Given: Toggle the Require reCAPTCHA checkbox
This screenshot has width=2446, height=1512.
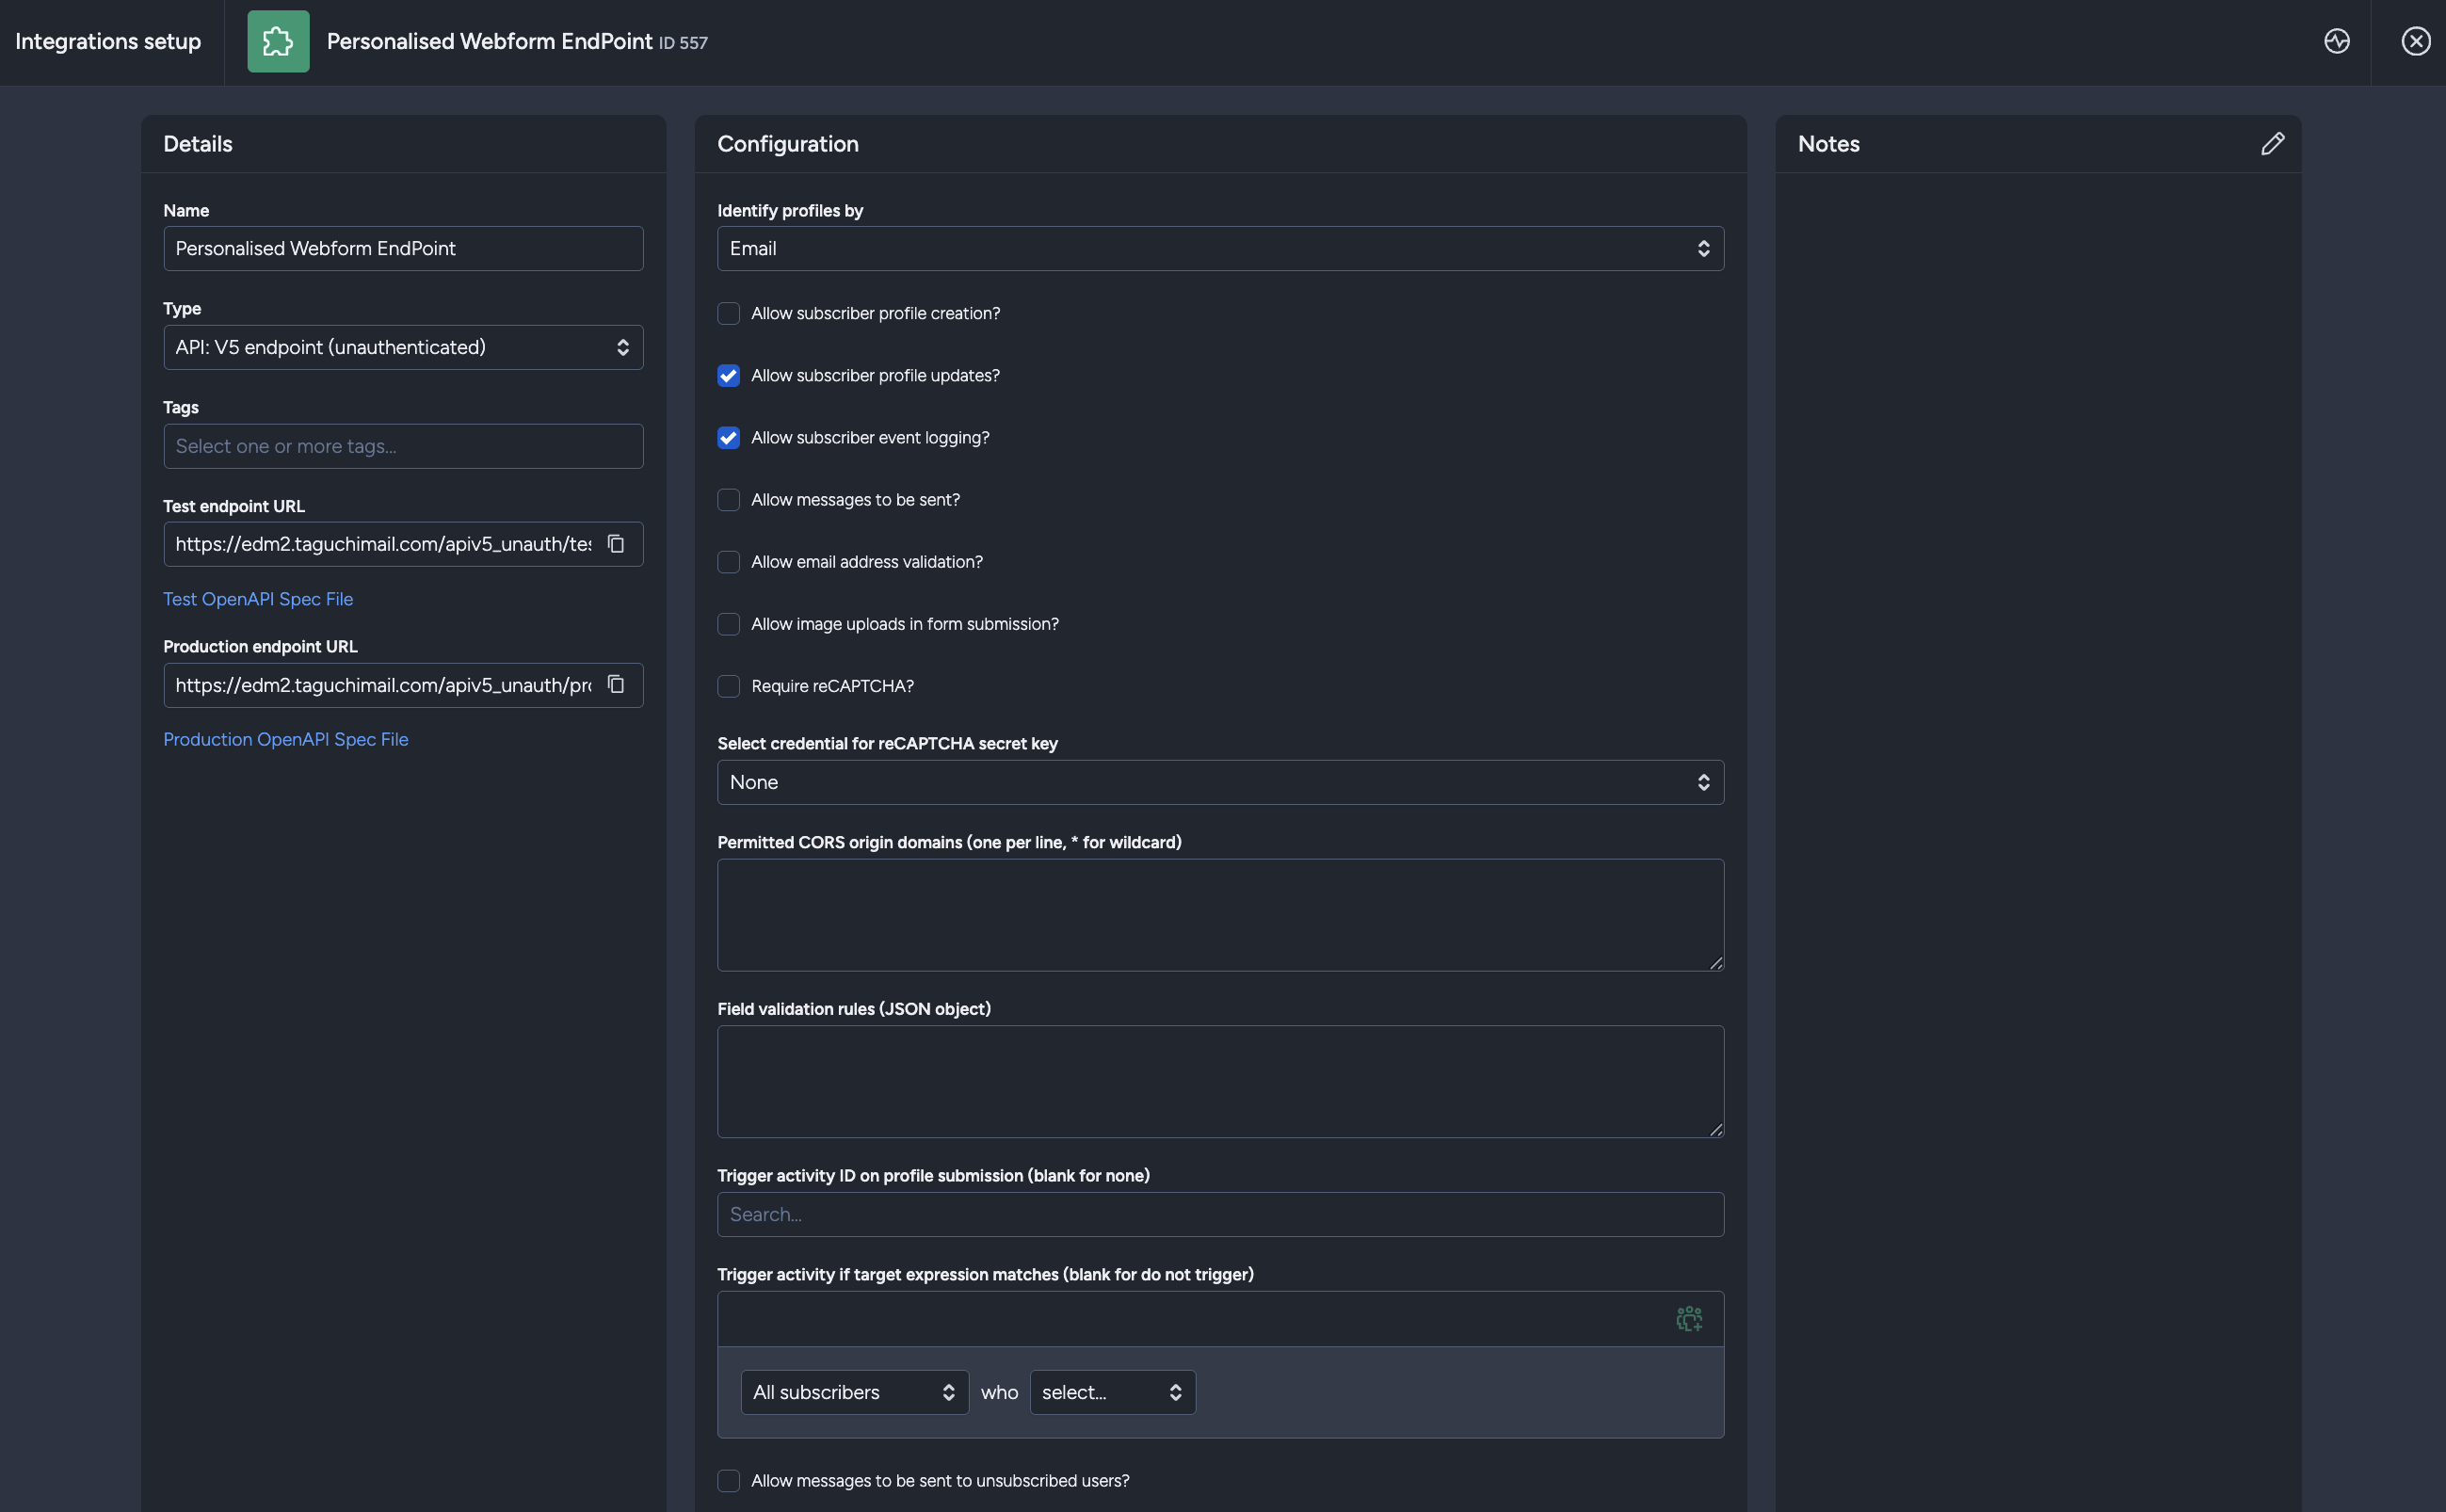Looking at the screenshot, I should click(728, 685).
